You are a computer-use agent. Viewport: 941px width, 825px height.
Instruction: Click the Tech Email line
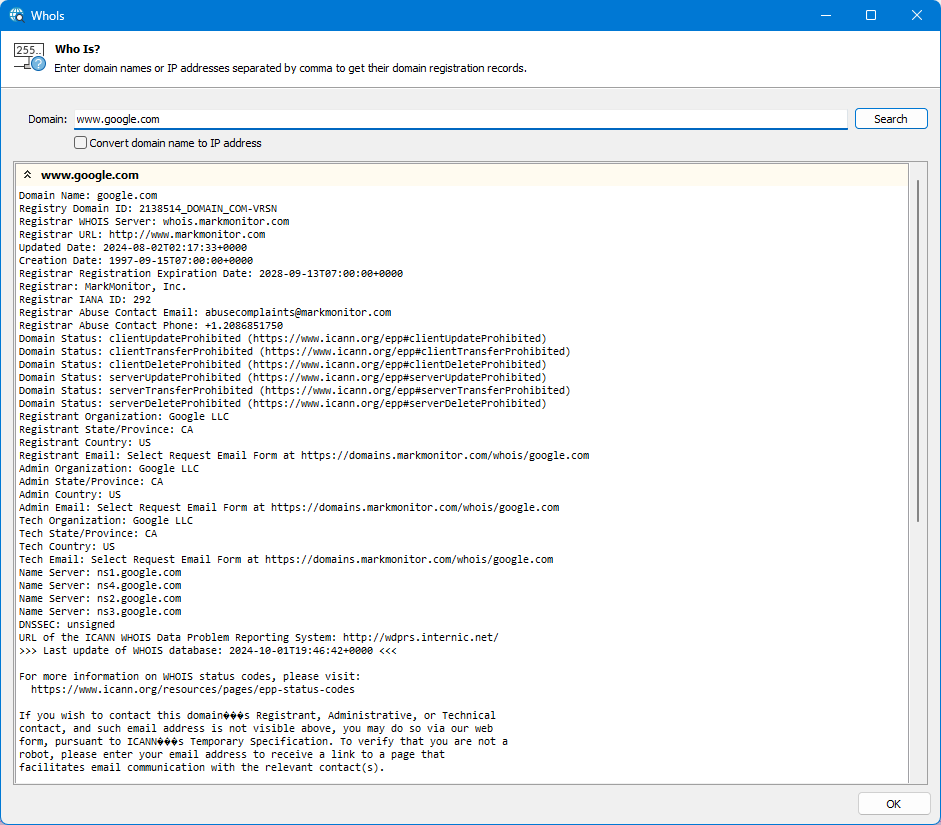(286, 560)
